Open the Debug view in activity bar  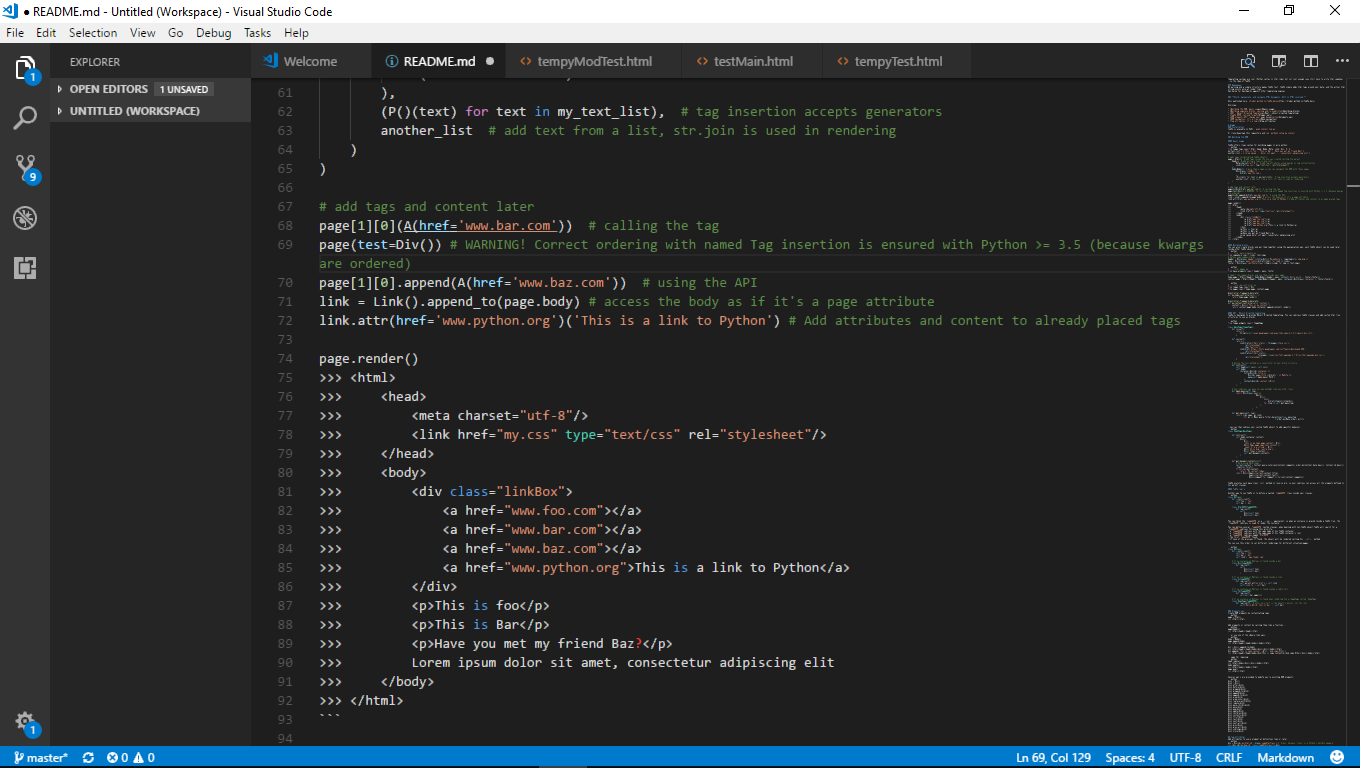click(x=25, y=218)
